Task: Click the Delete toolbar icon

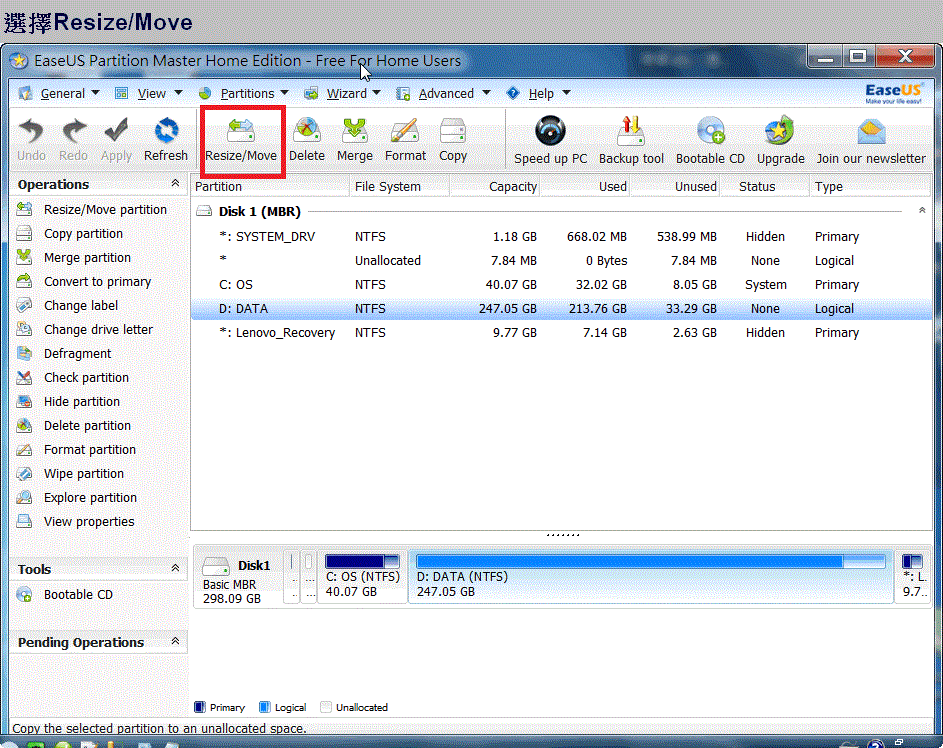Action: pyautogui.click(x=307, y=139)
